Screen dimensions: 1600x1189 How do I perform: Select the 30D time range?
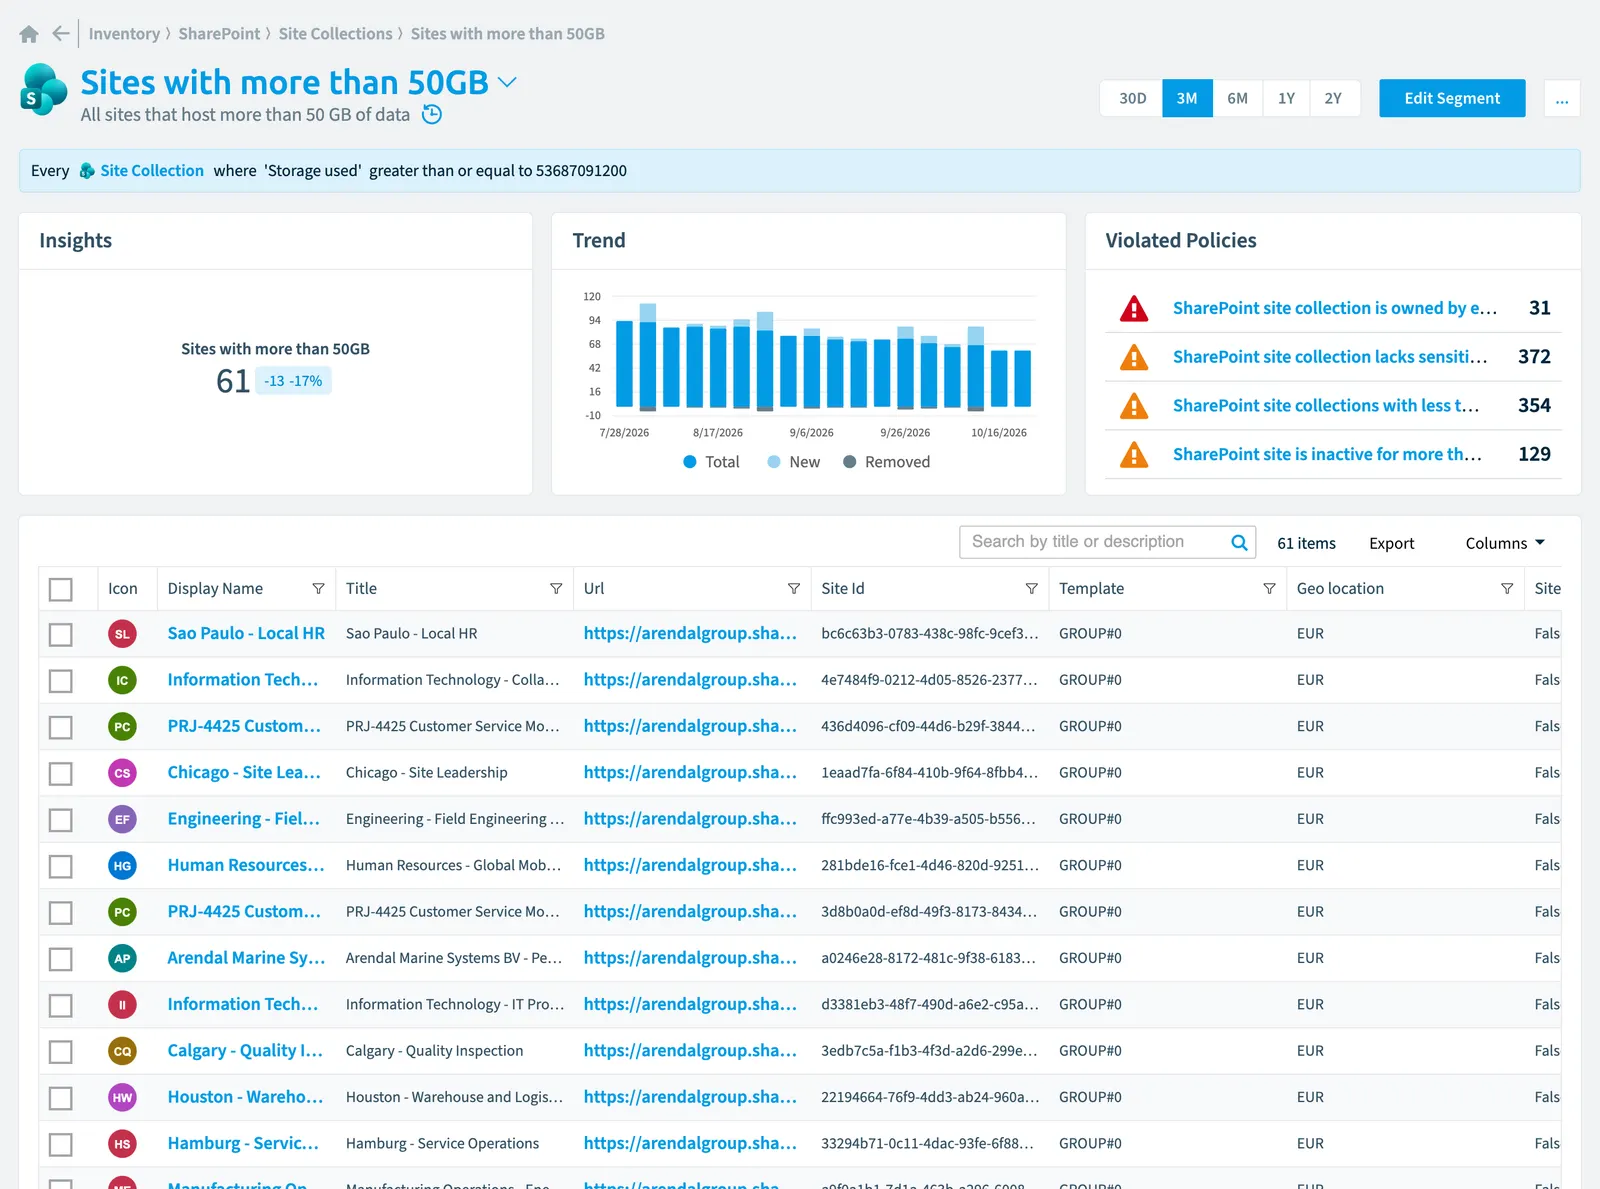(1132, 98)
